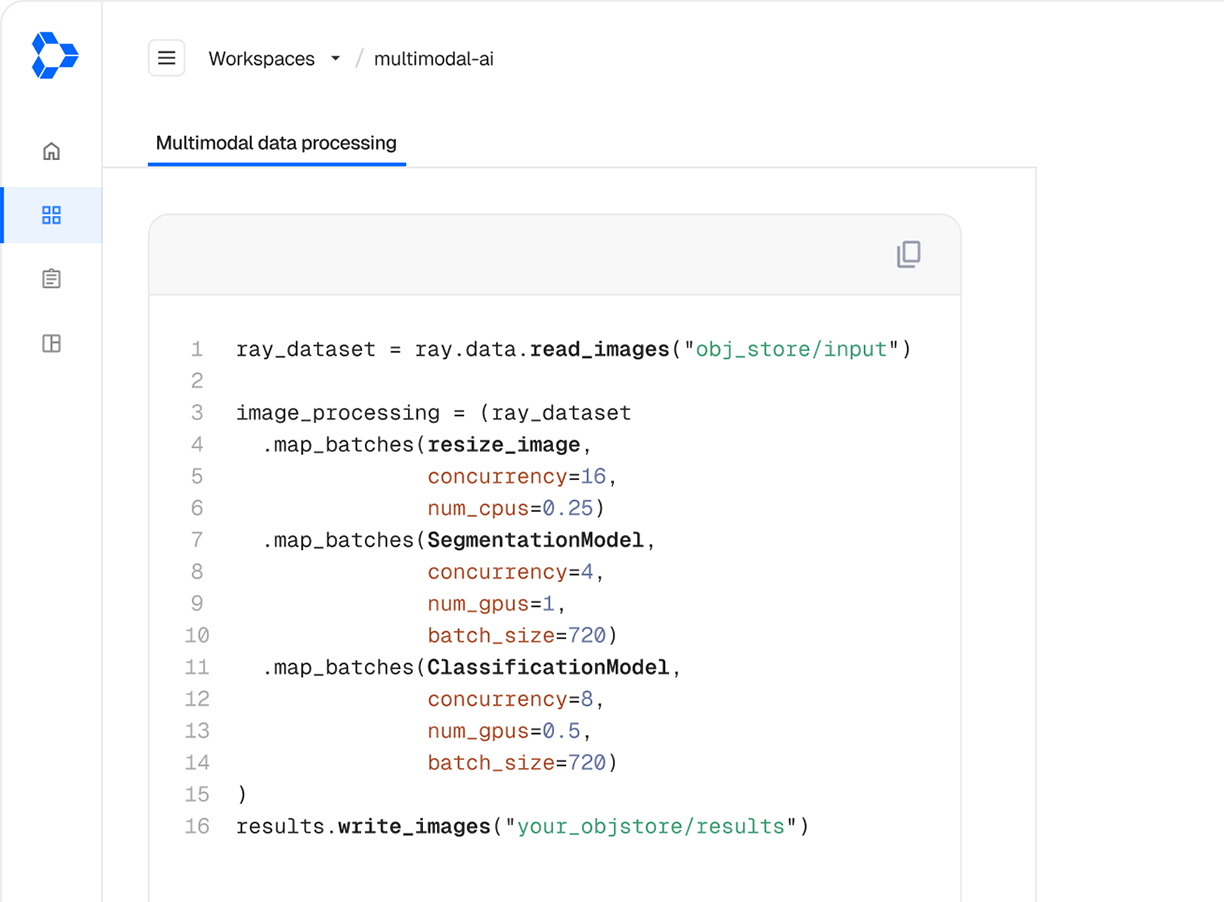Click the layout panel icon in sidebar

[x=51, y=343]
